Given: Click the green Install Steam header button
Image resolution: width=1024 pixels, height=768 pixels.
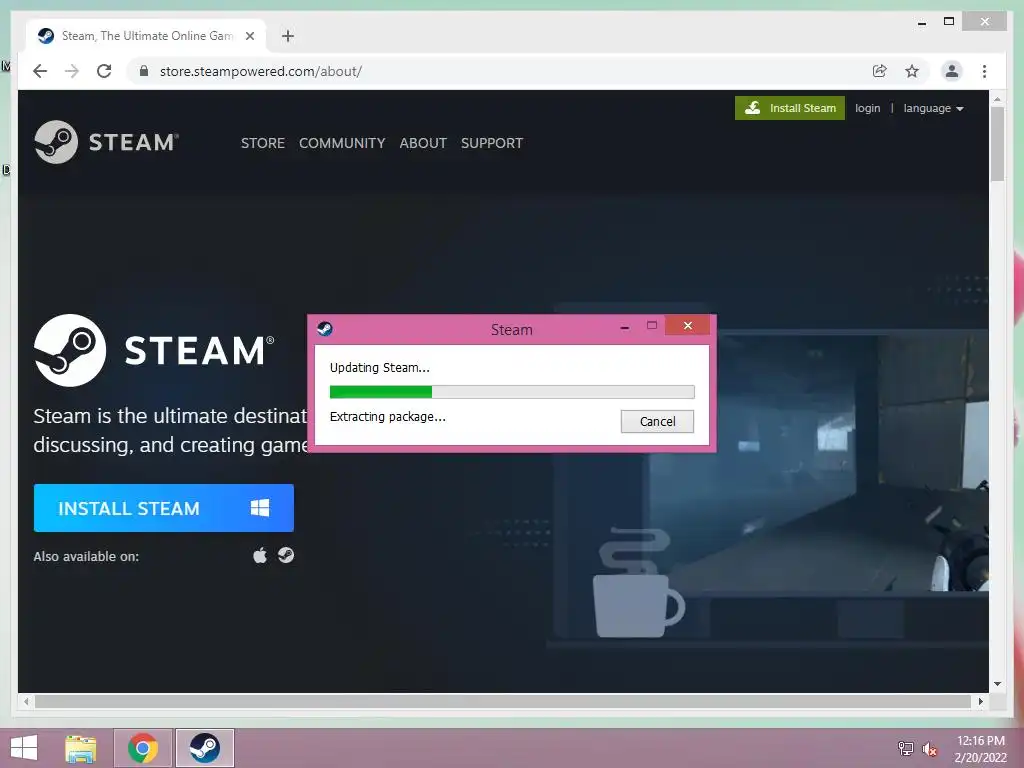Looking at the screenshot, I should click(790, 108).
